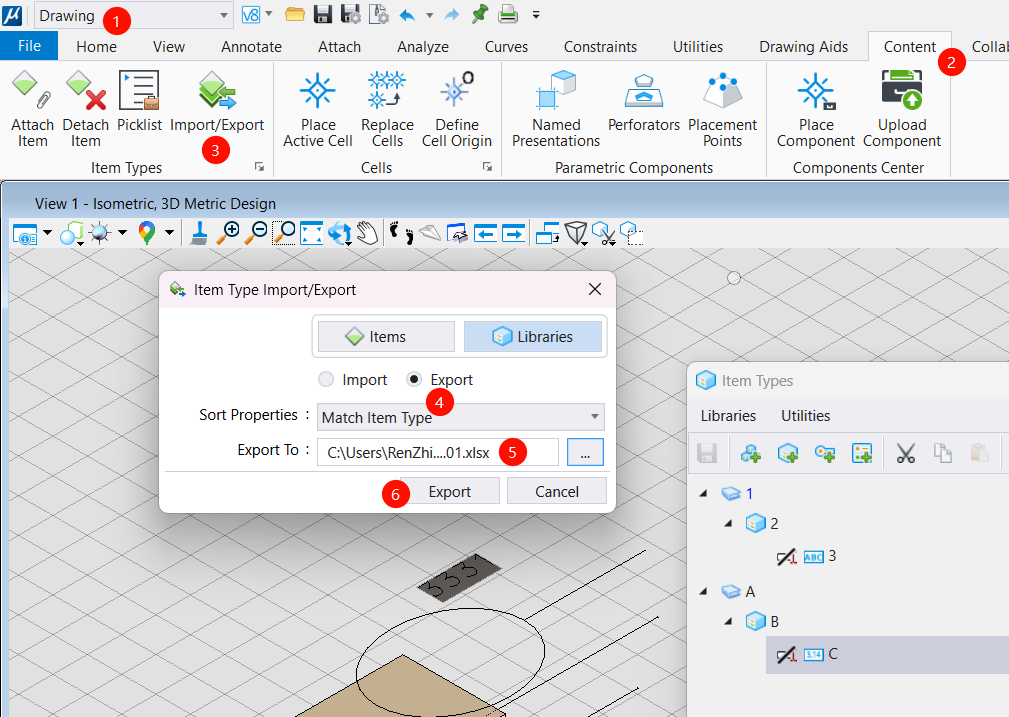The image size is (1009, 717).
Task: Open the Utilities menu in Item Types
Action: (805, 416)
